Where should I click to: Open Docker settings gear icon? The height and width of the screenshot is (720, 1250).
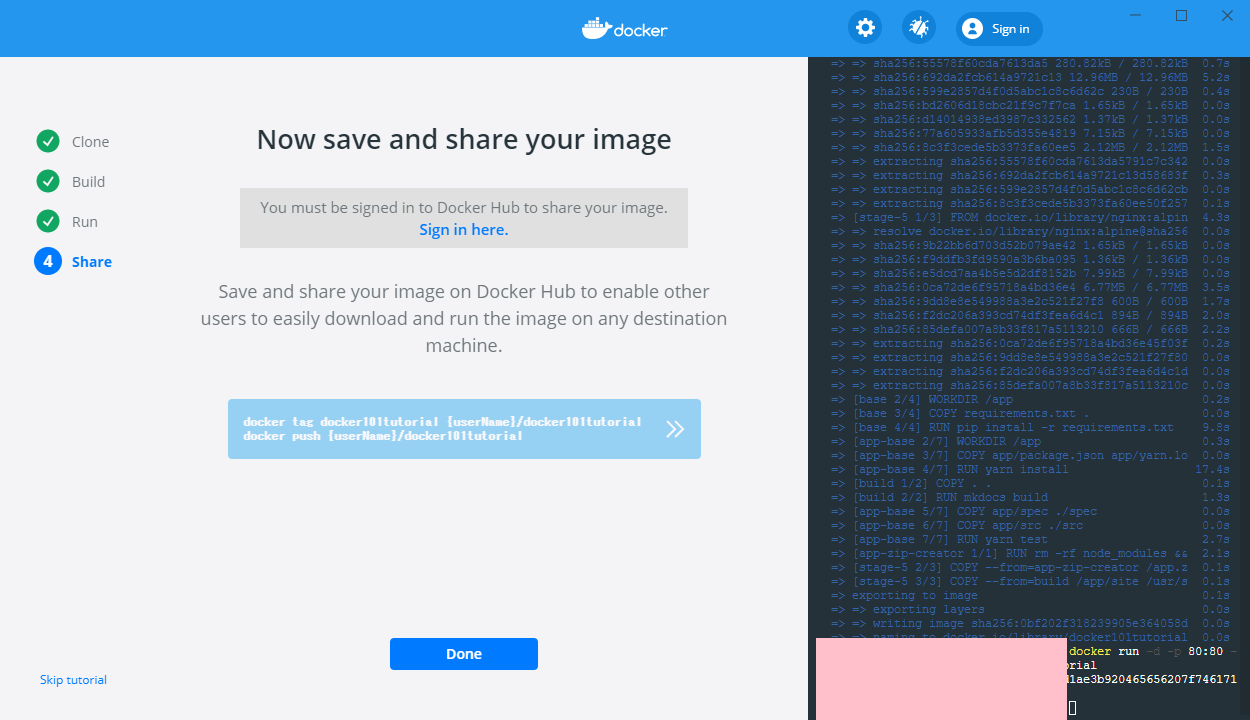point(865,28)
